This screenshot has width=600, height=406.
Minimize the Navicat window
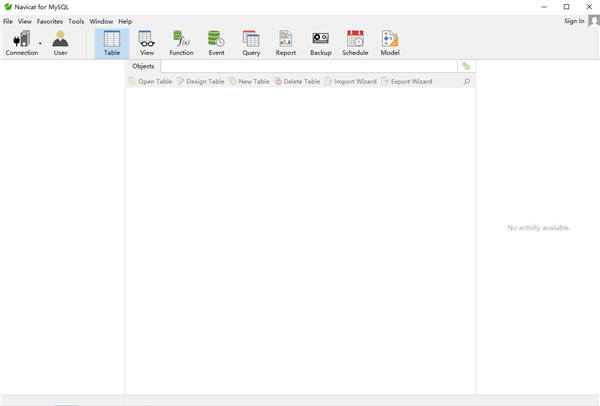pyautogui.click(x=544, y=7)
